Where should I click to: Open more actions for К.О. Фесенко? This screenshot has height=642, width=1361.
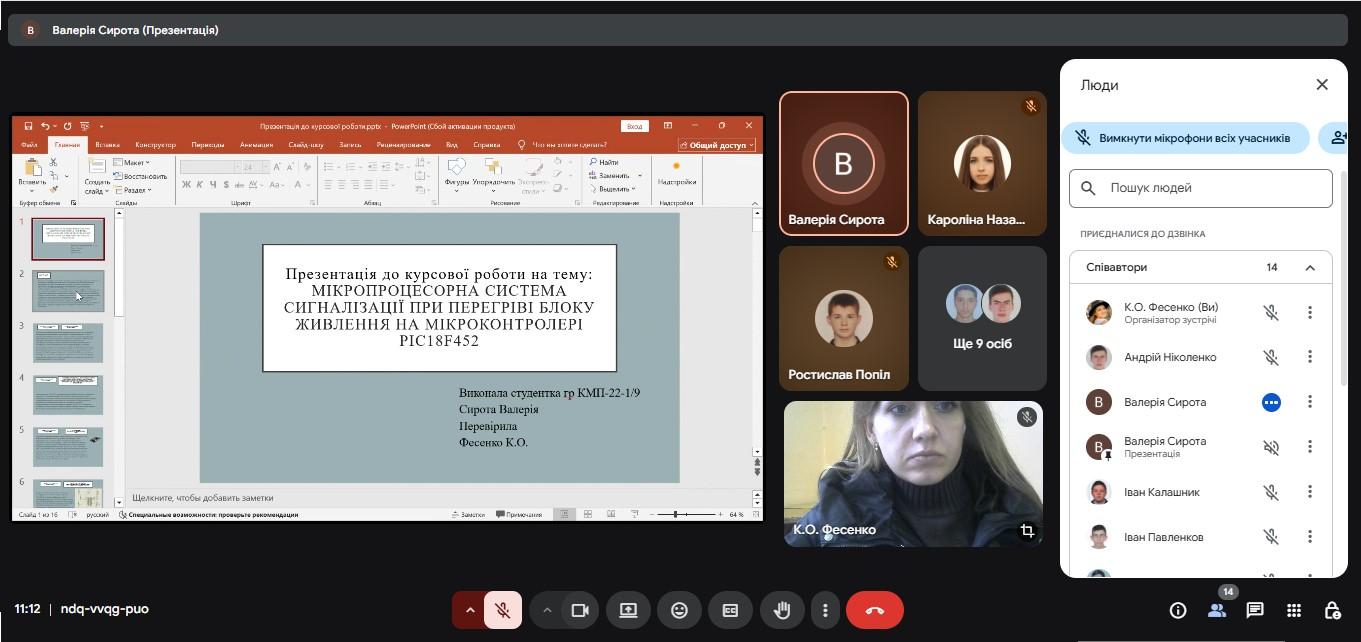coord(1310,312)
